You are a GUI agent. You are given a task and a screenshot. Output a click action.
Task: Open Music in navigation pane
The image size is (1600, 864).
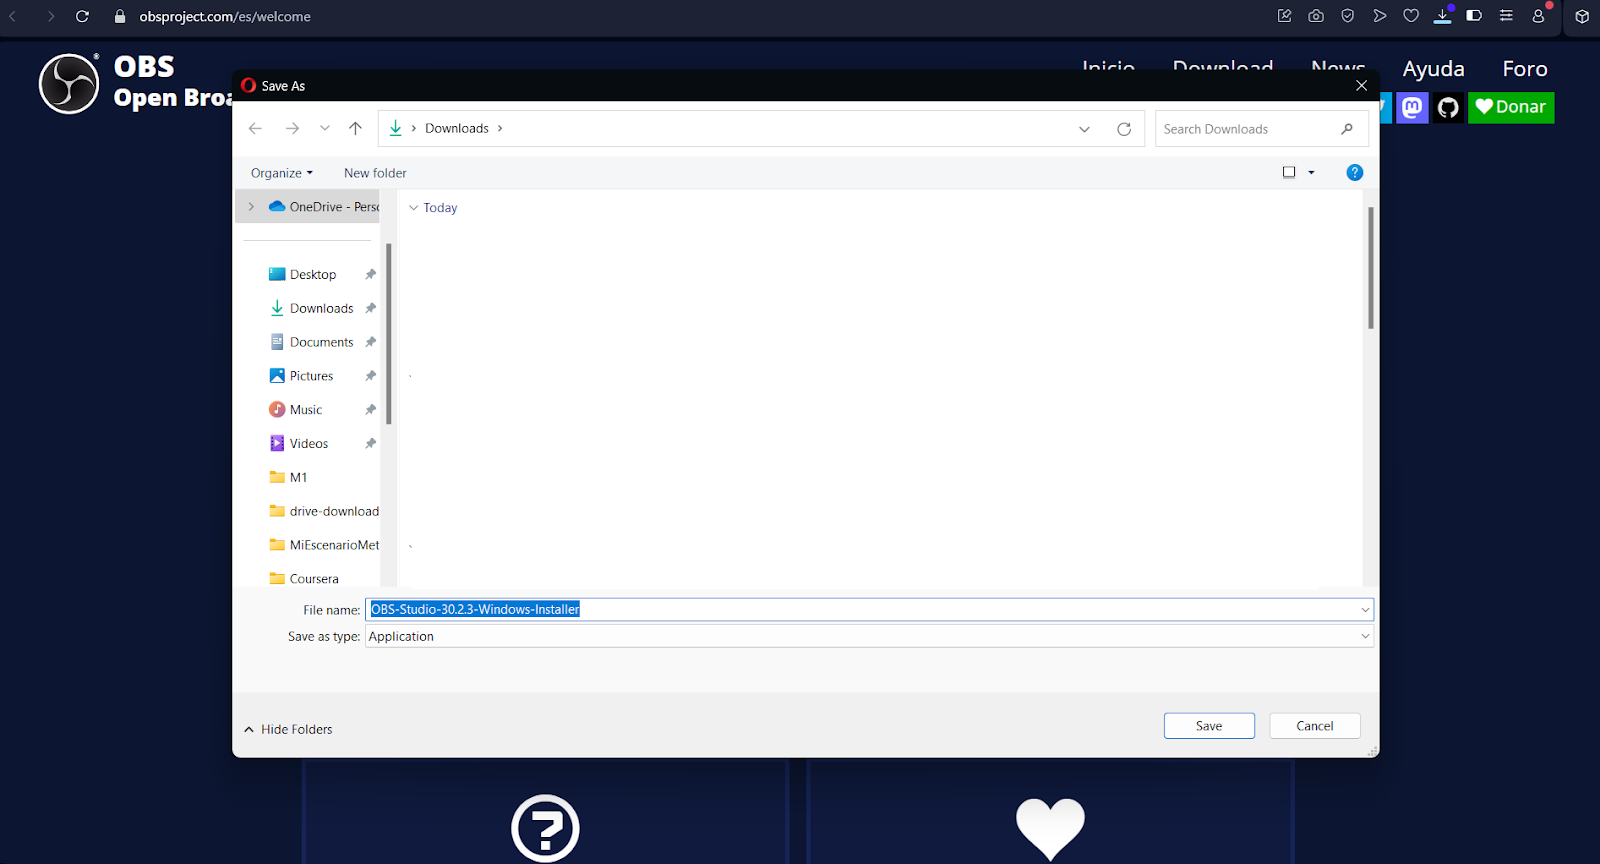(x=305, y=410)
